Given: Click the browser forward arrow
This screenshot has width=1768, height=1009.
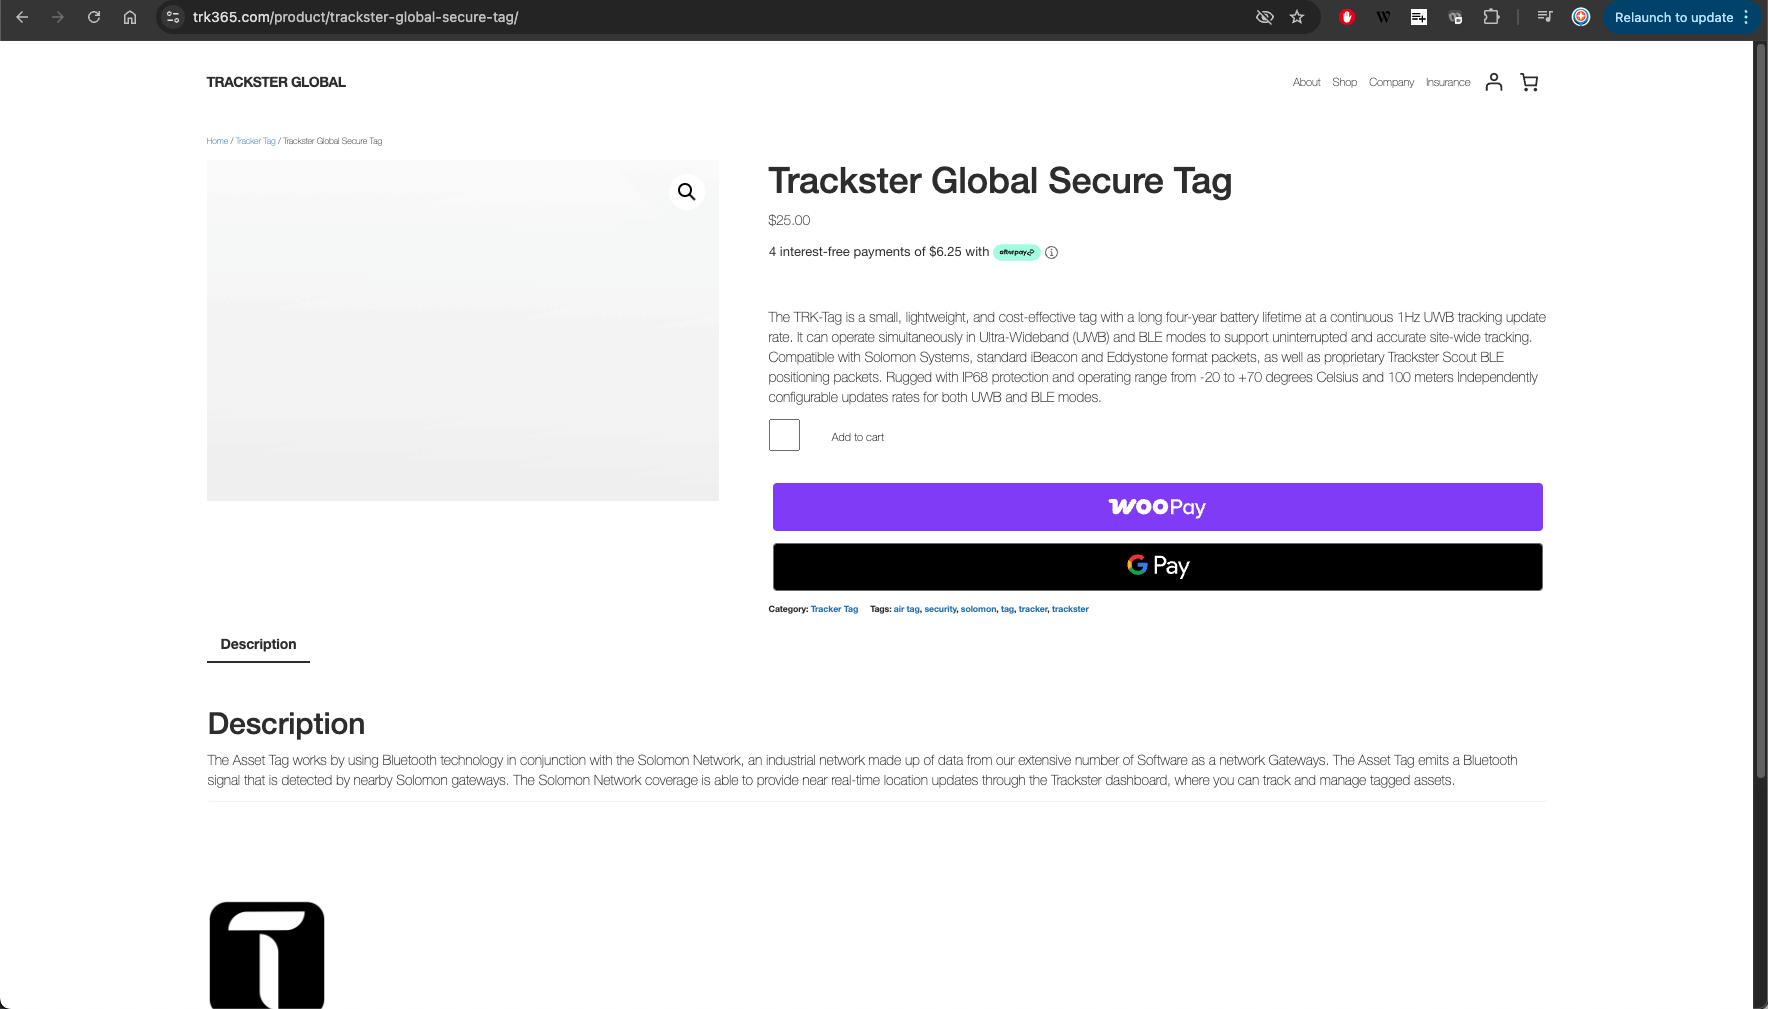Looking at the screenshot, I should pos(58,17).
